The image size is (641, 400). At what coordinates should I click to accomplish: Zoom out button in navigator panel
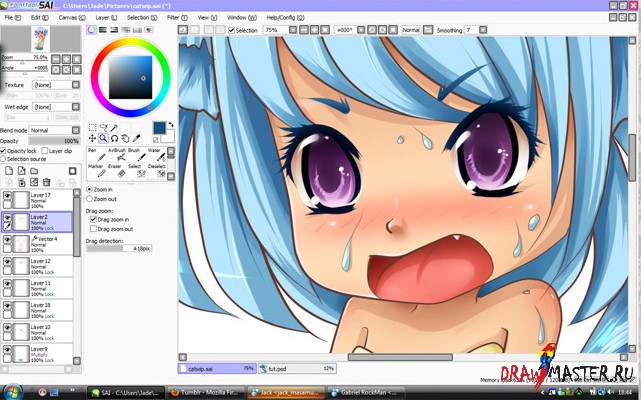[56, 59]
